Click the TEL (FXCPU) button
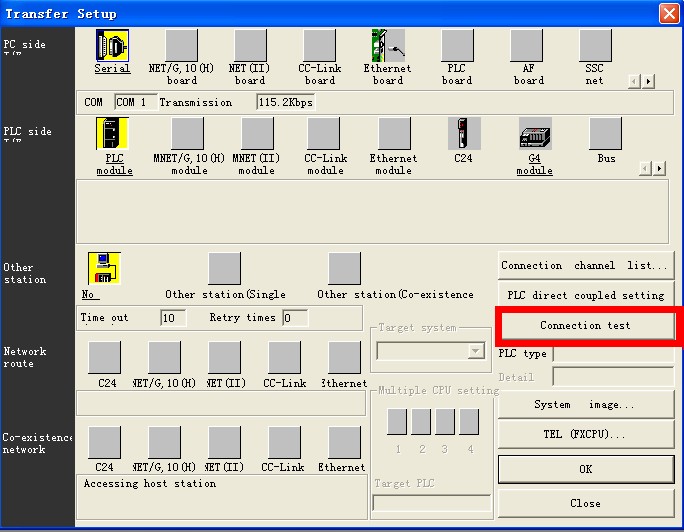This screenshot has width=684, height=532. (x=585, y=434)
